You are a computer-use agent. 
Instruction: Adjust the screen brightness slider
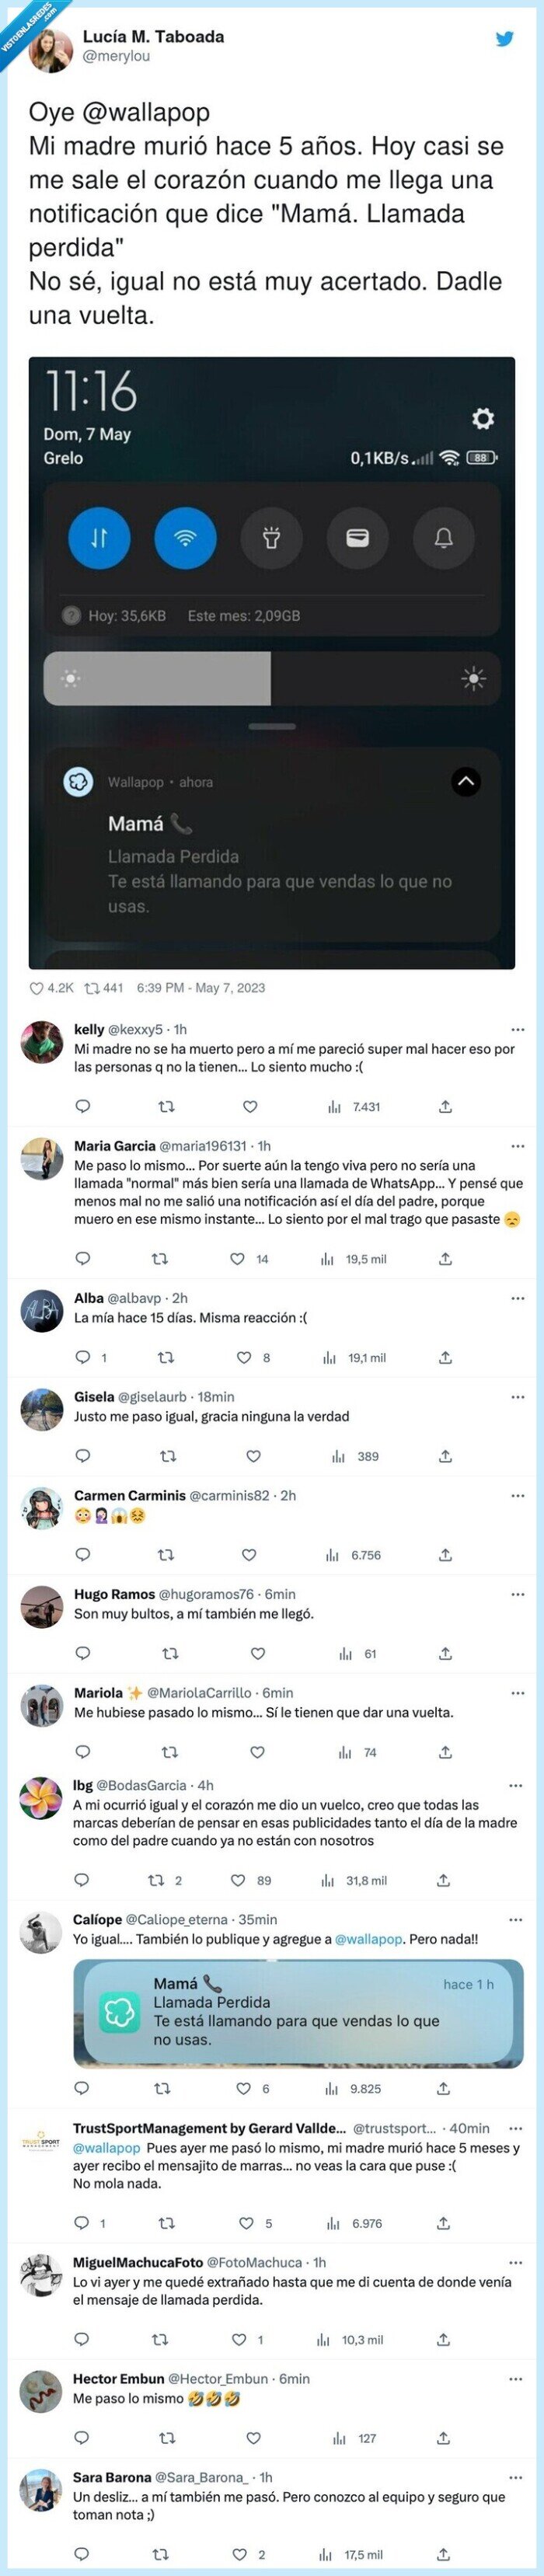(x=270, y=679)
